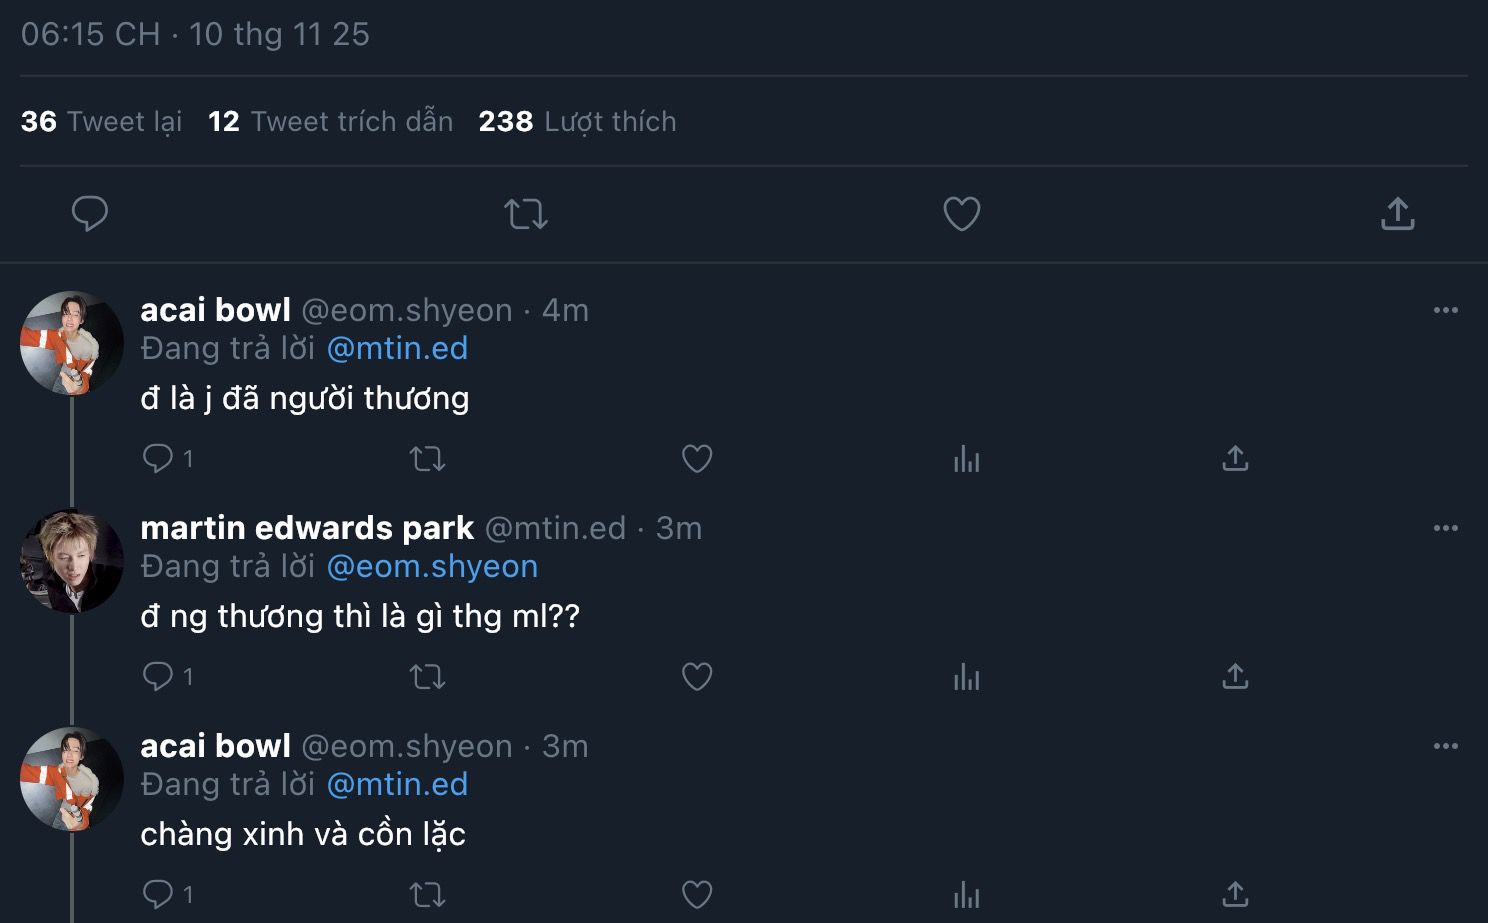1488x923 pixels.
Task: Open @mtin.ed mention in first reply
Action: click(x=397, y=348)
